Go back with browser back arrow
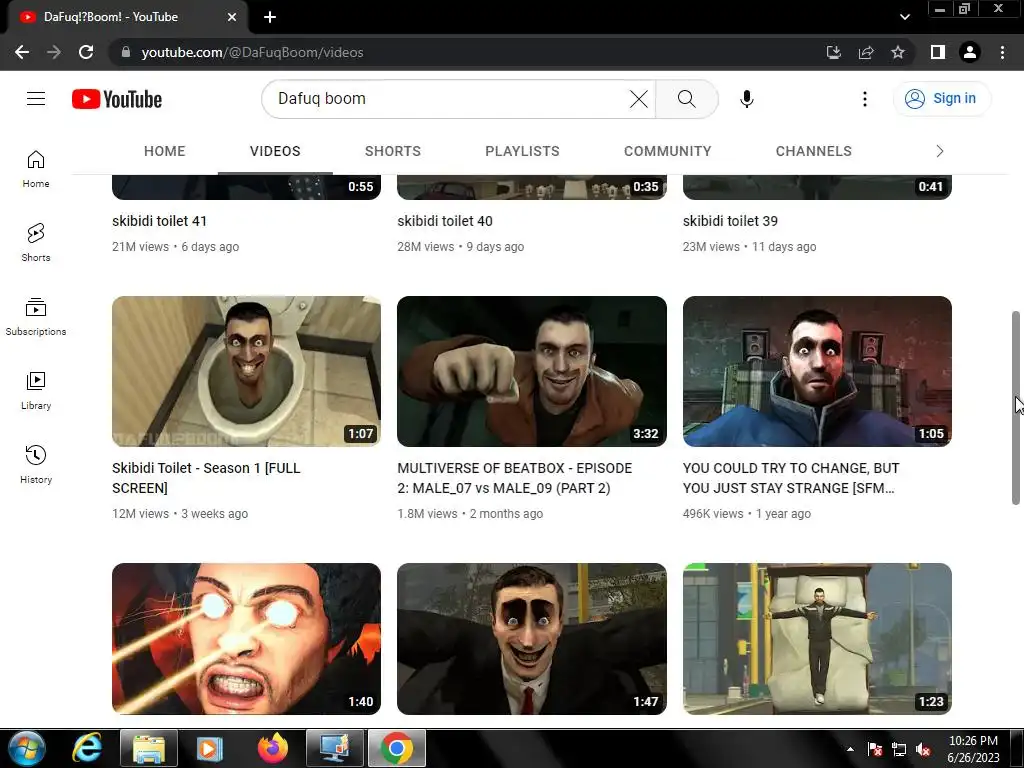Screen dimensions: 1024x768 click(22, 52)
